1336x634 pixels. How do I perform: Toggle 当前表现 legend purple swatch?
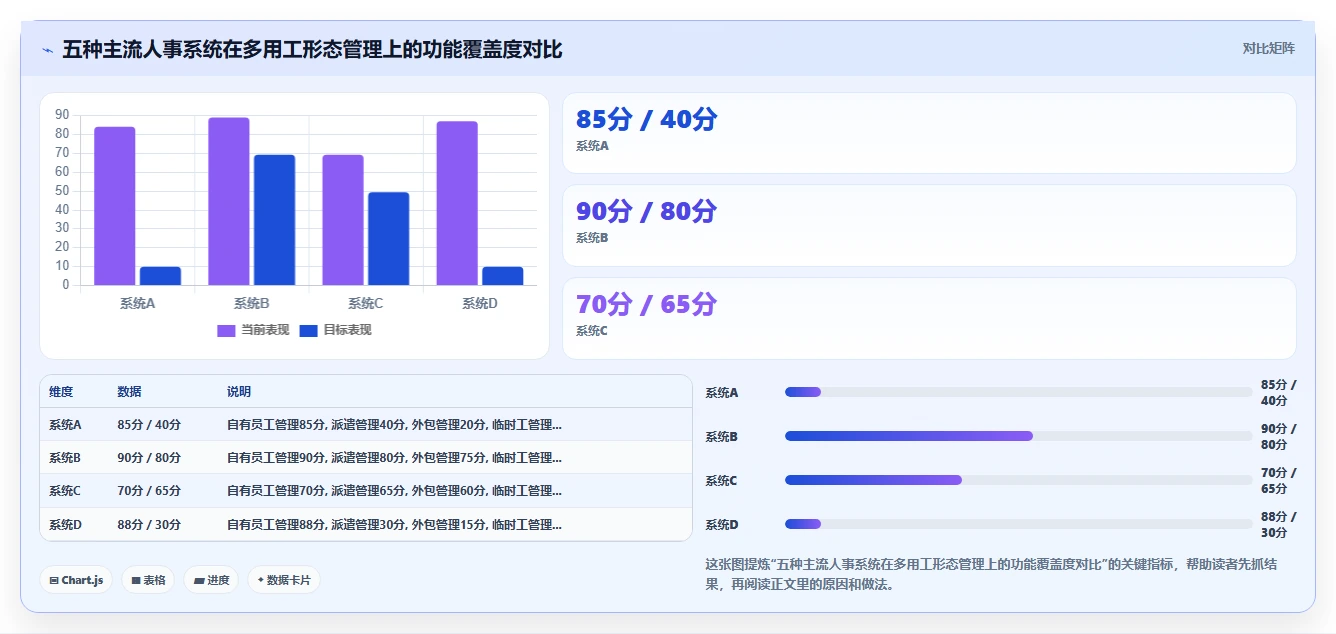click(x=226, y=331)
